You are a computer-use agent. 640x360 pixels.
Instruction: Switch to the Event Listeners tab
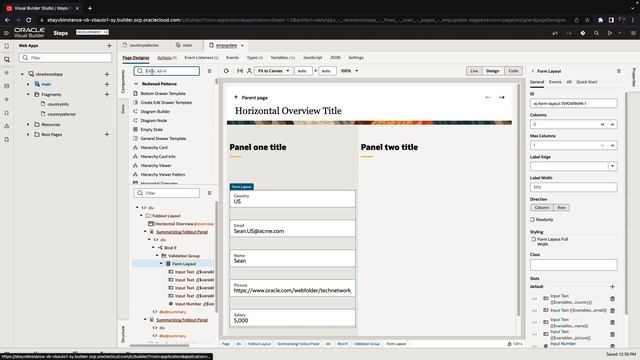201,58
